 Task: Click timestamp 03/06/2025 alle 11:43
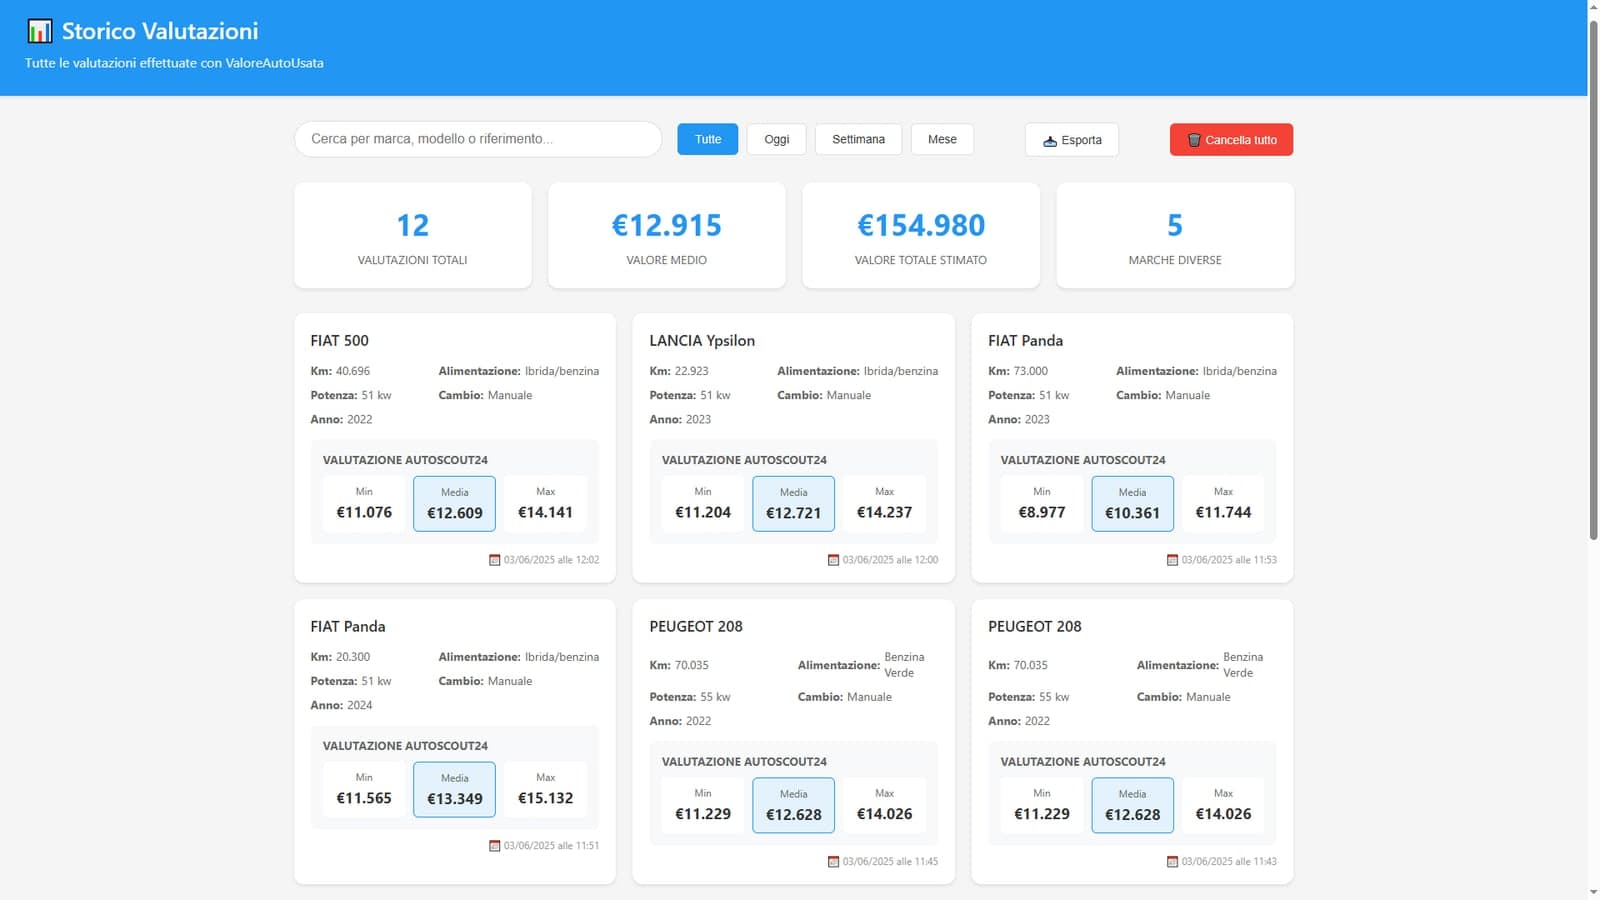(1229, 862)
